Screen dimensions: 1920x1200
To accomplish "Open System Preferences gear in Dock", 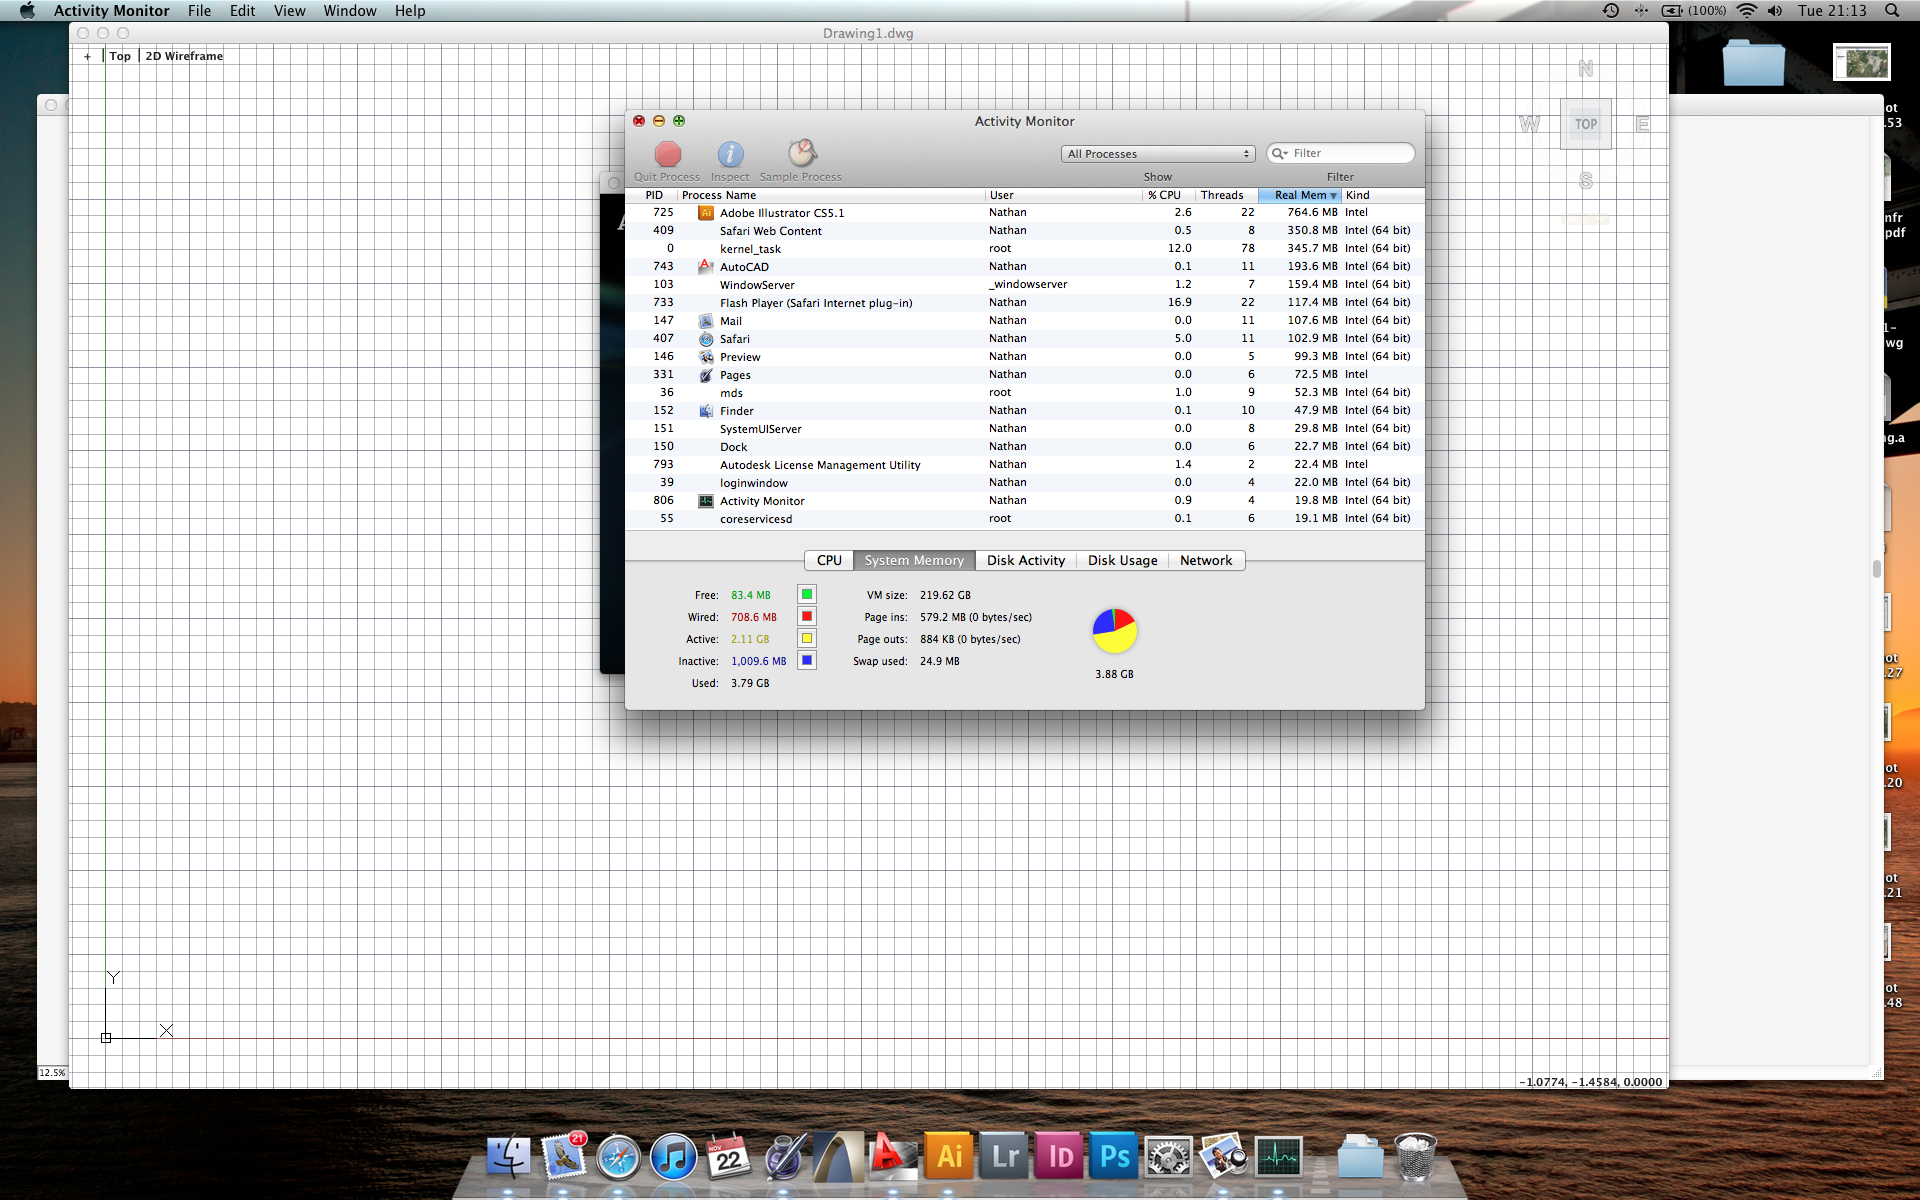I will coord(1169,1158).
